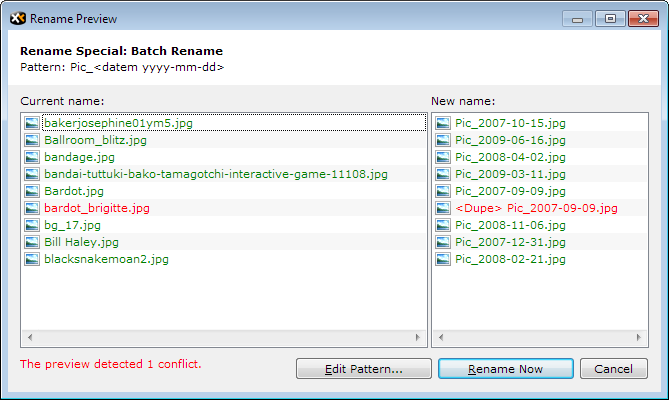Select Pic_2008-11-06.jpg in the new names list
Screen dimensions: 669x400
point(509,225)
